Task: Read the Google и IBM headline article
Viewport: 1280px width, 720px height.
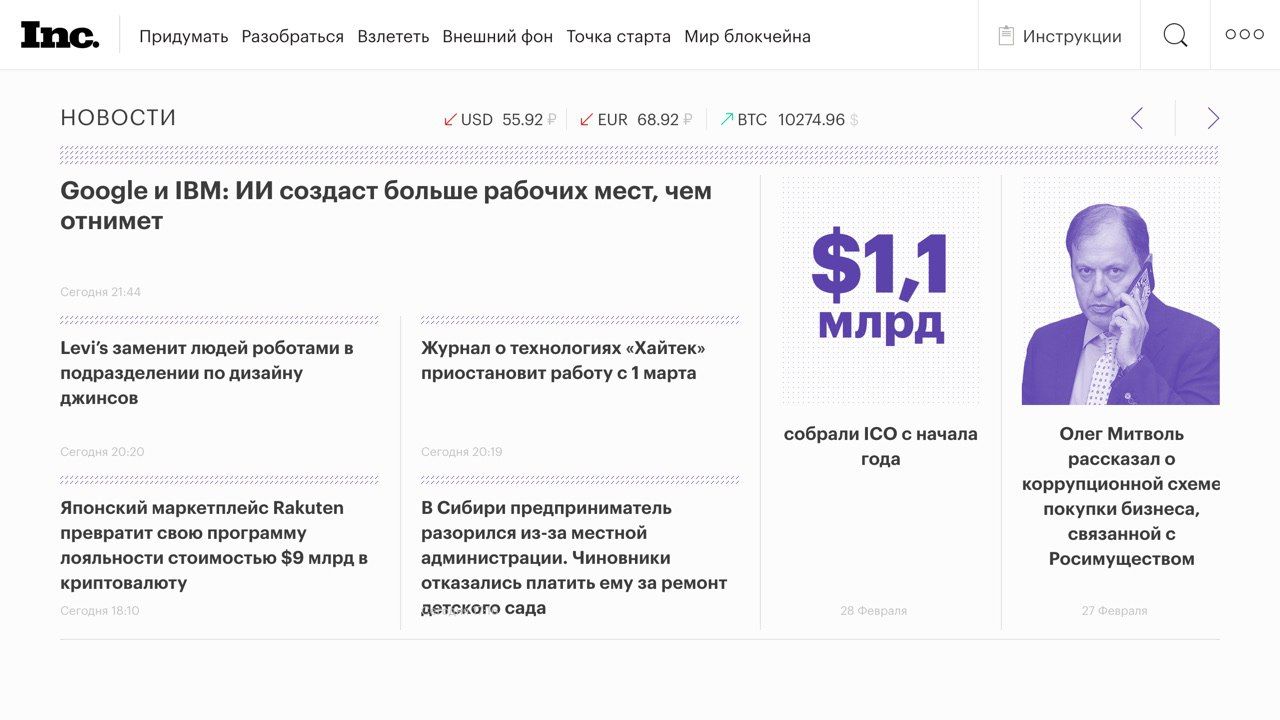Action: (x=386, y=205)
